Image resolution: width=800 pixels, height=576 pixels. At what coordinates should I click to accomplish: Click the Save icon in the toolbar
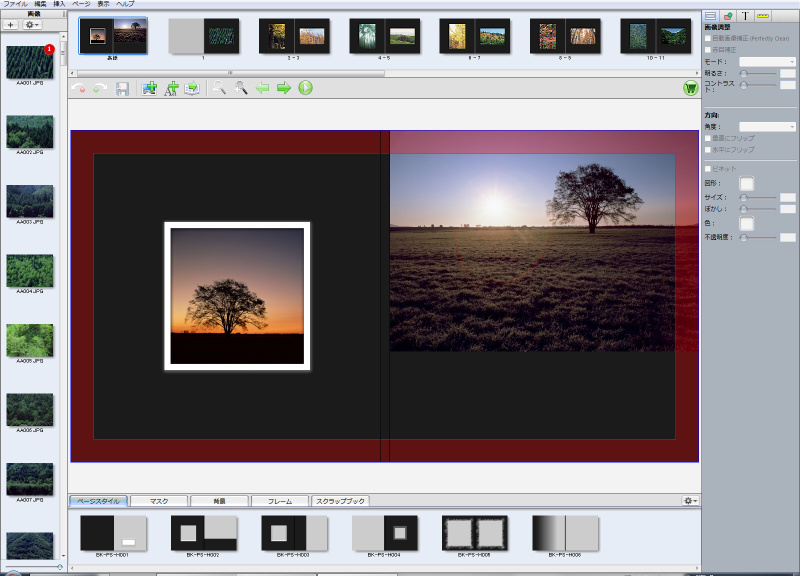pyautogui.click(x=122, y=88)
